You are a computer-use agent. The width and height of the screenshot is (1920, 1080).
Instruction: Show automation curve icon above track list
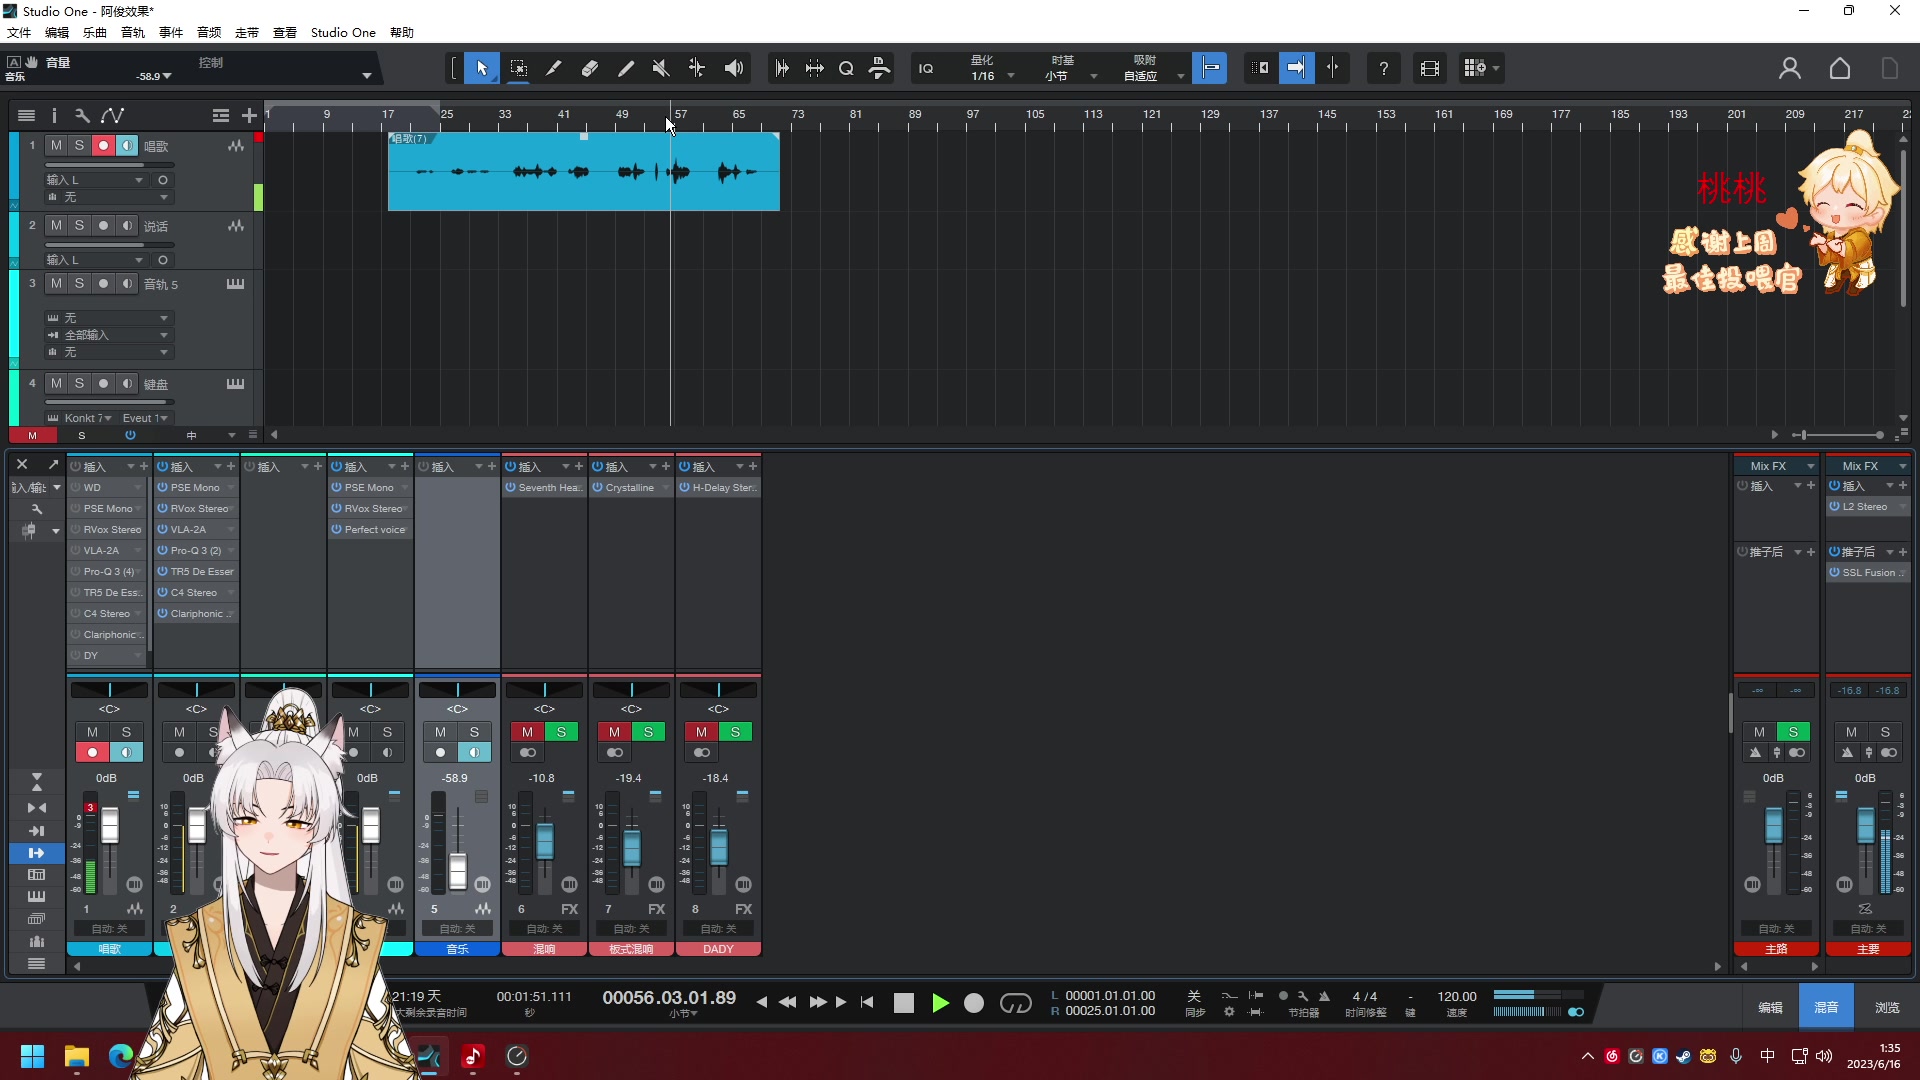click(112, 115)
